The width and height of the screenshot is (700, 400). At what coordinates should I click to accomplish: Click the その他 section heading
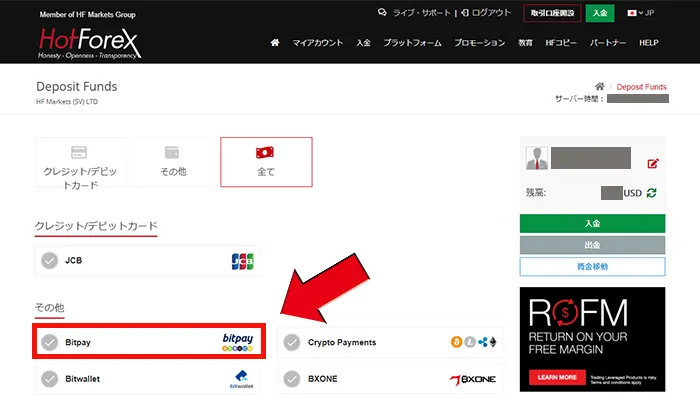(x=50, y=308)
